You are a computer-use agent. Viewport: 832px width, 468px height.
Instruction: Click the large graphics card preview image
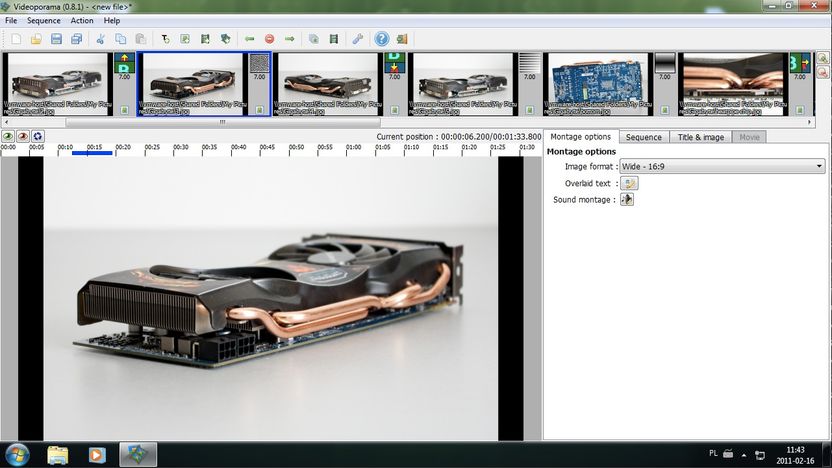271,298
